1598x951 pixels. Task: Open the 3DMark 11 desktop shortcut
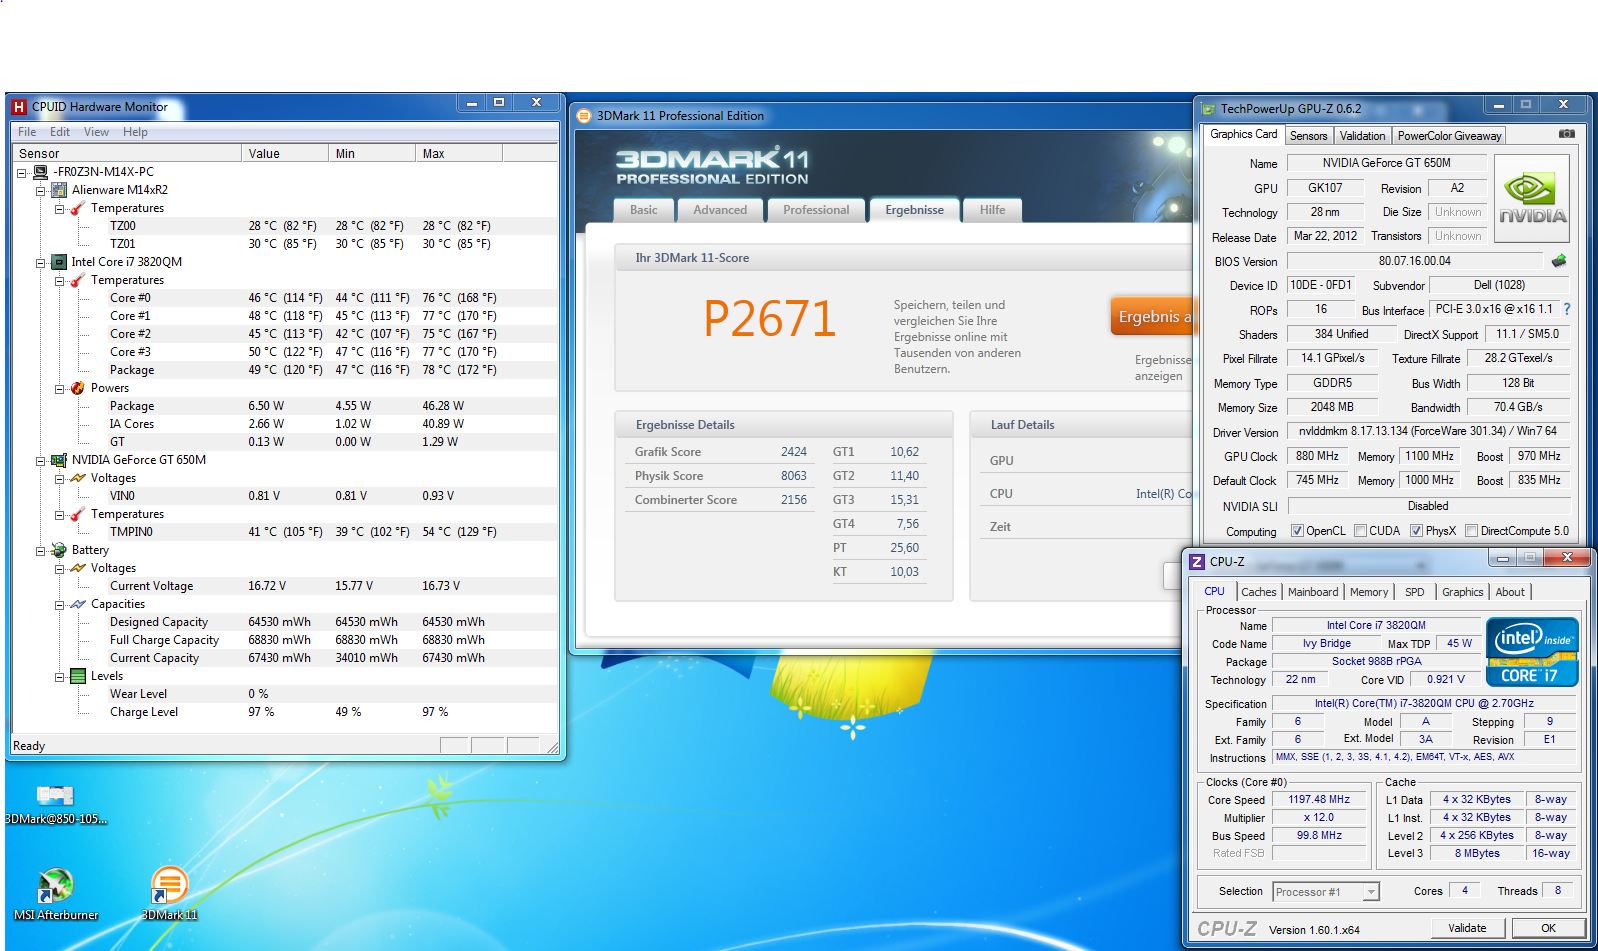tap(169, 886)
